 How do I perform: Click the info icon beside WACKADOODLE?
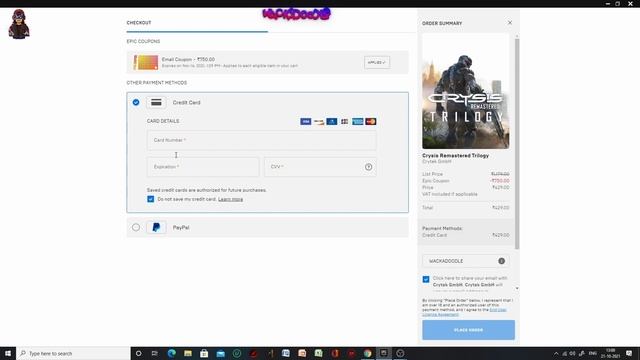(501, 261)
